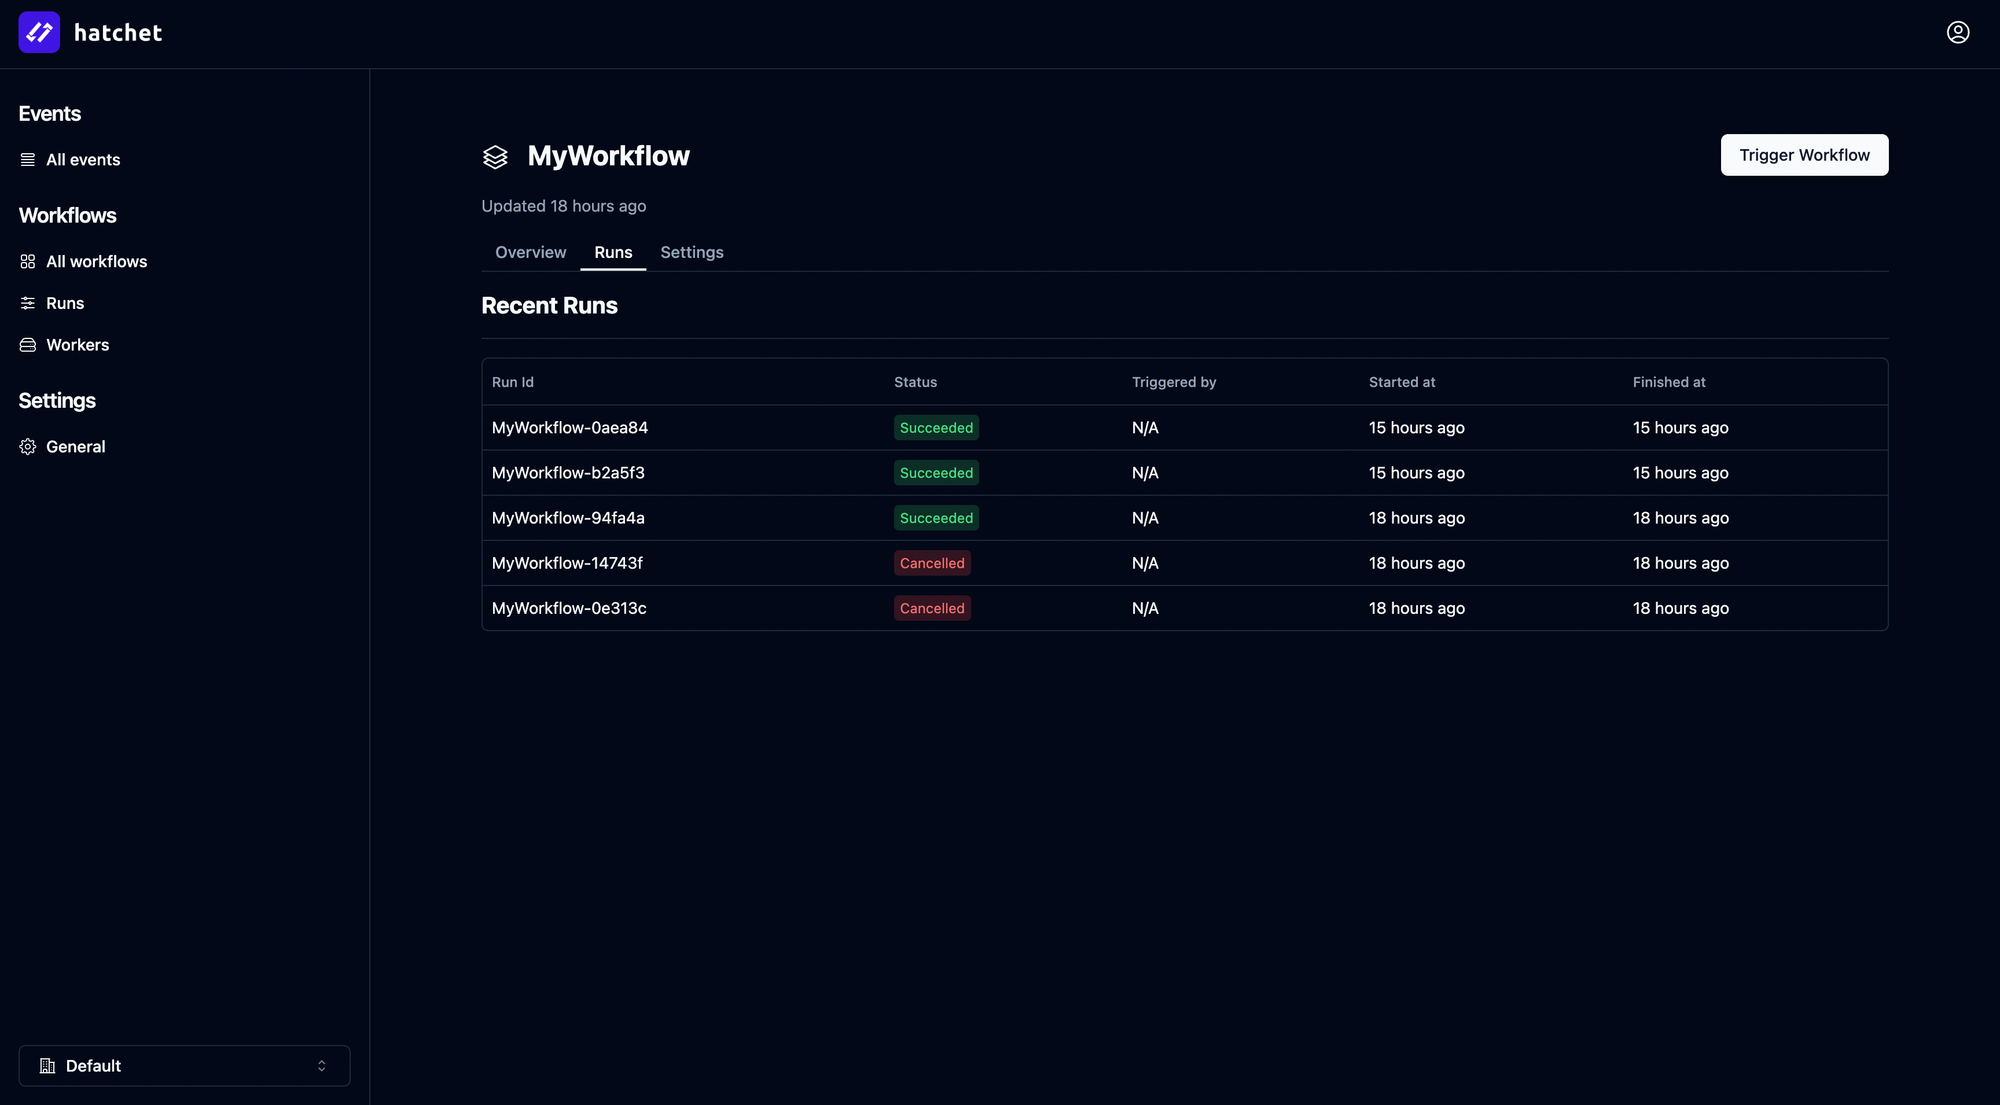The height and width of the screenshot is (1105, 2000).
Task: Select the Runs filter icon in sidebar
Action: 27,303
